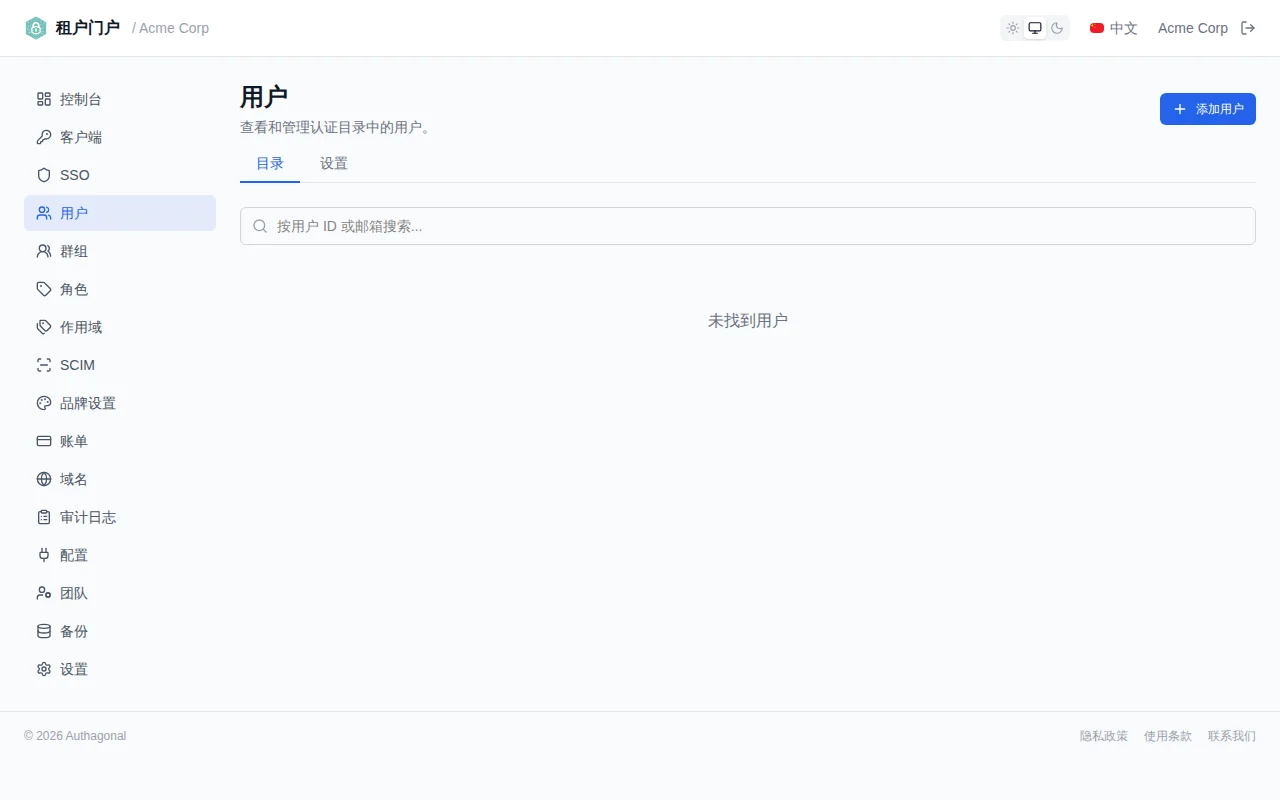Image resolution: width=1280 pixels, height=800 pixels.
Task: Select system theme monitor icon
Action: pyautogui.click(x=1035, y=28)
